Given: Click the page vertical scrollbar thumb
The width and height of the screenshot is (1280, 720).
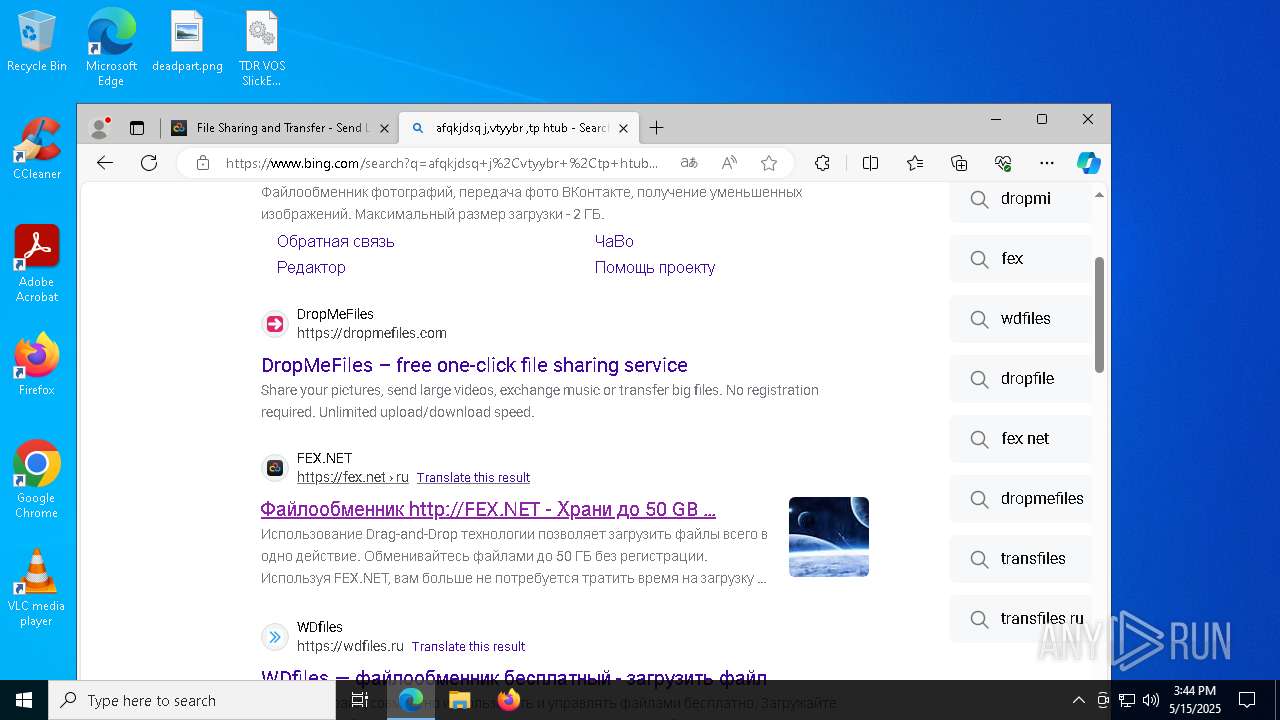Looking at the screenshot, I should 1100,314.
